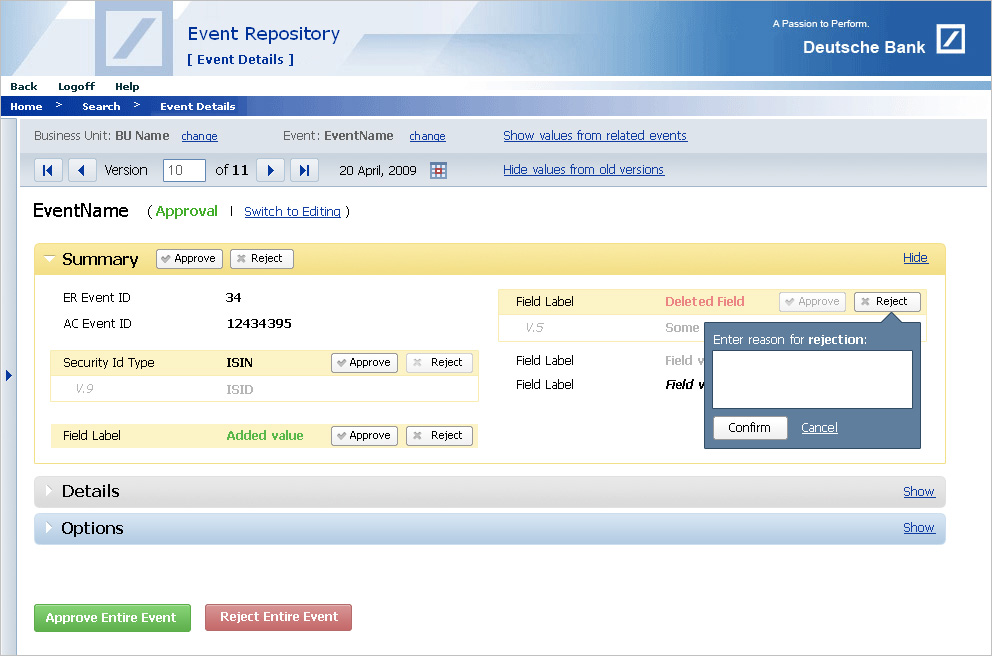Go to the previous version
The image size is (992, 656).
[x=82, y=170]
